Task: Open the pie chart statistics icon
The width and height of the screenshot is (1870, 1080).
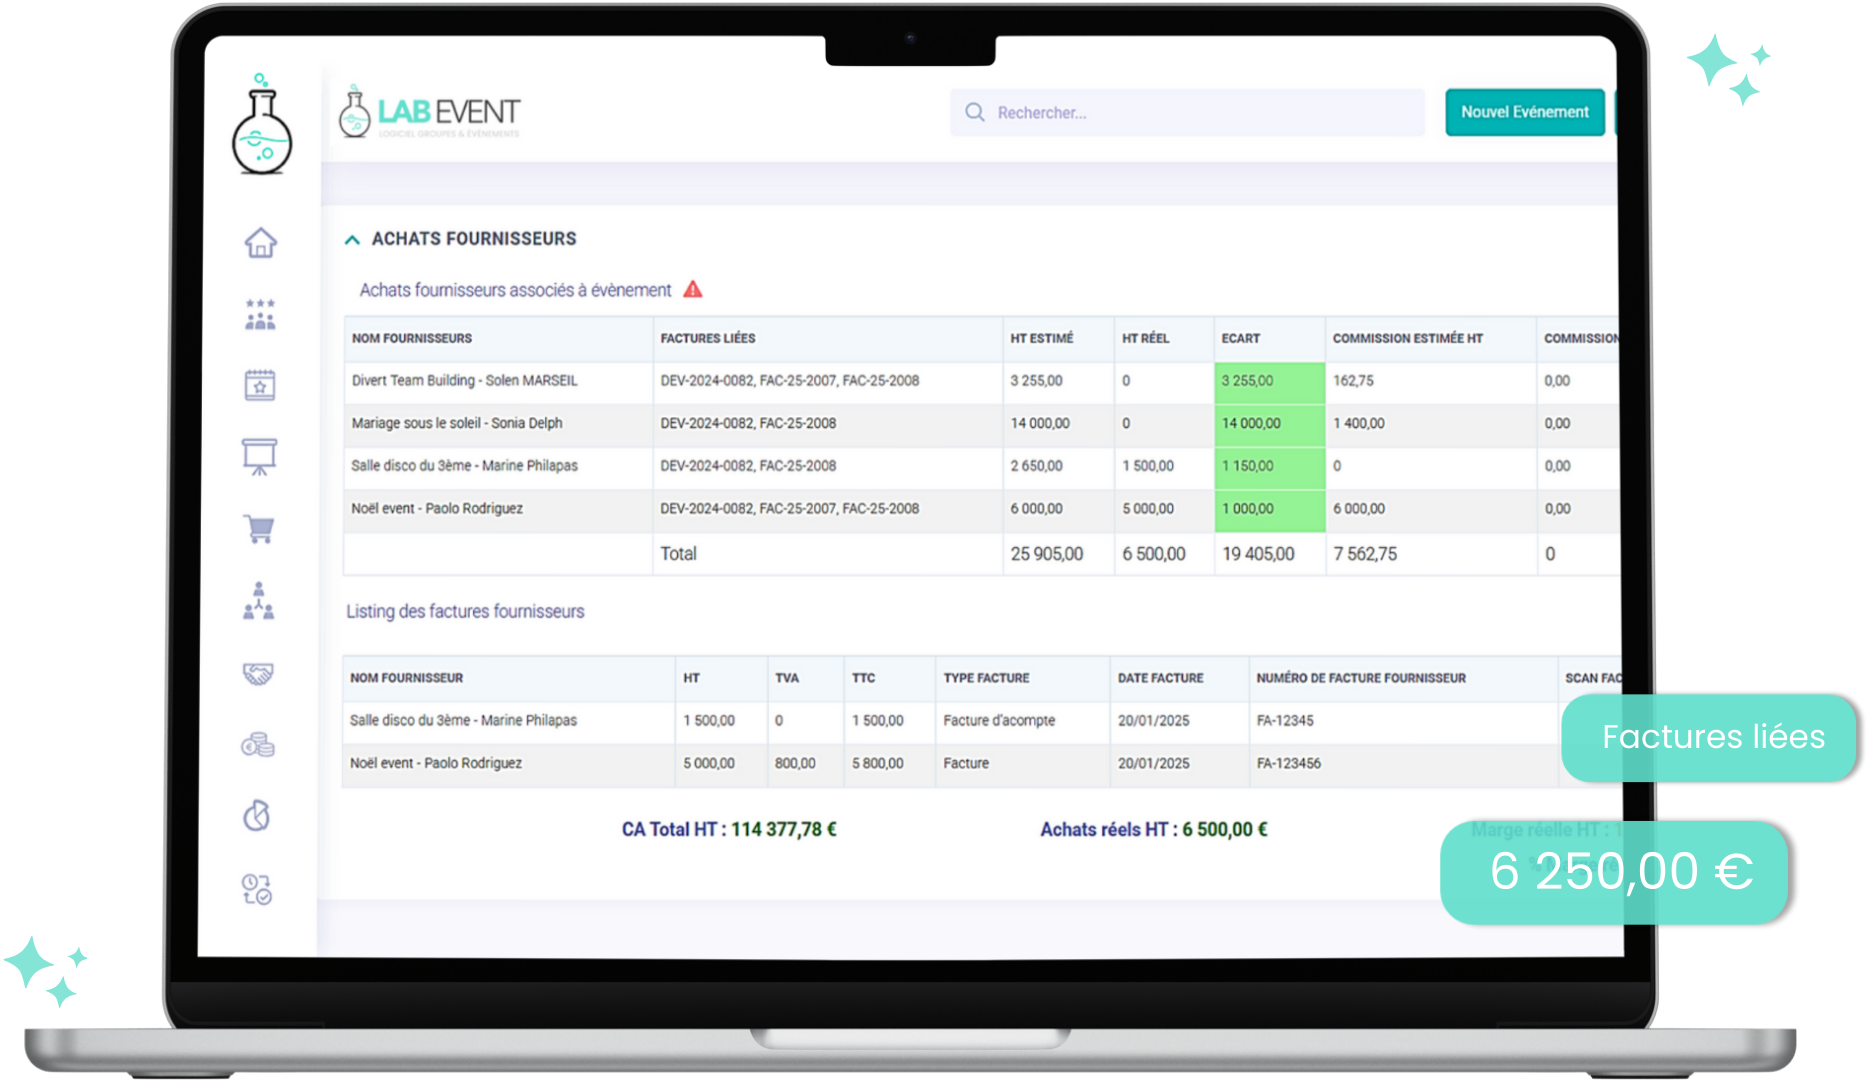Action: click(257, 816)
